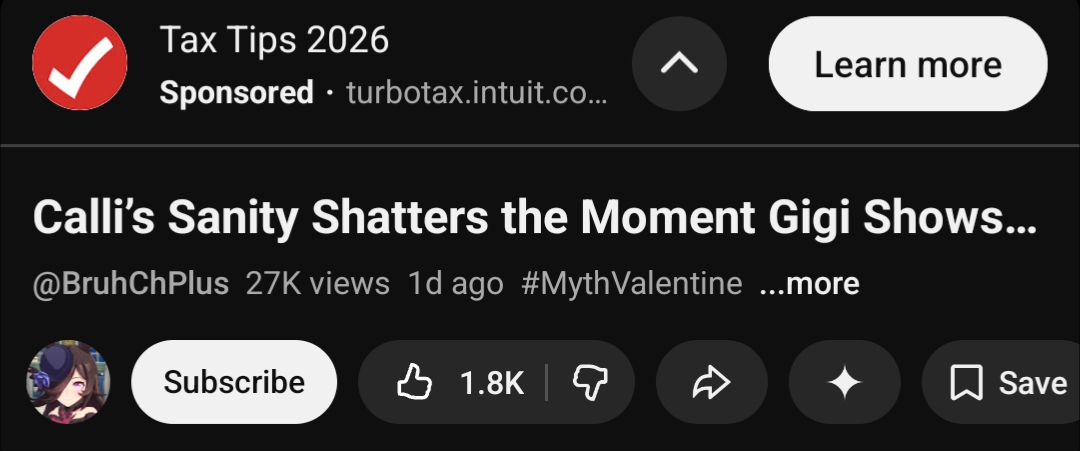Open the sparkle Ask AI button
This screenshot has width=1080, height=451.
point(845,382)
